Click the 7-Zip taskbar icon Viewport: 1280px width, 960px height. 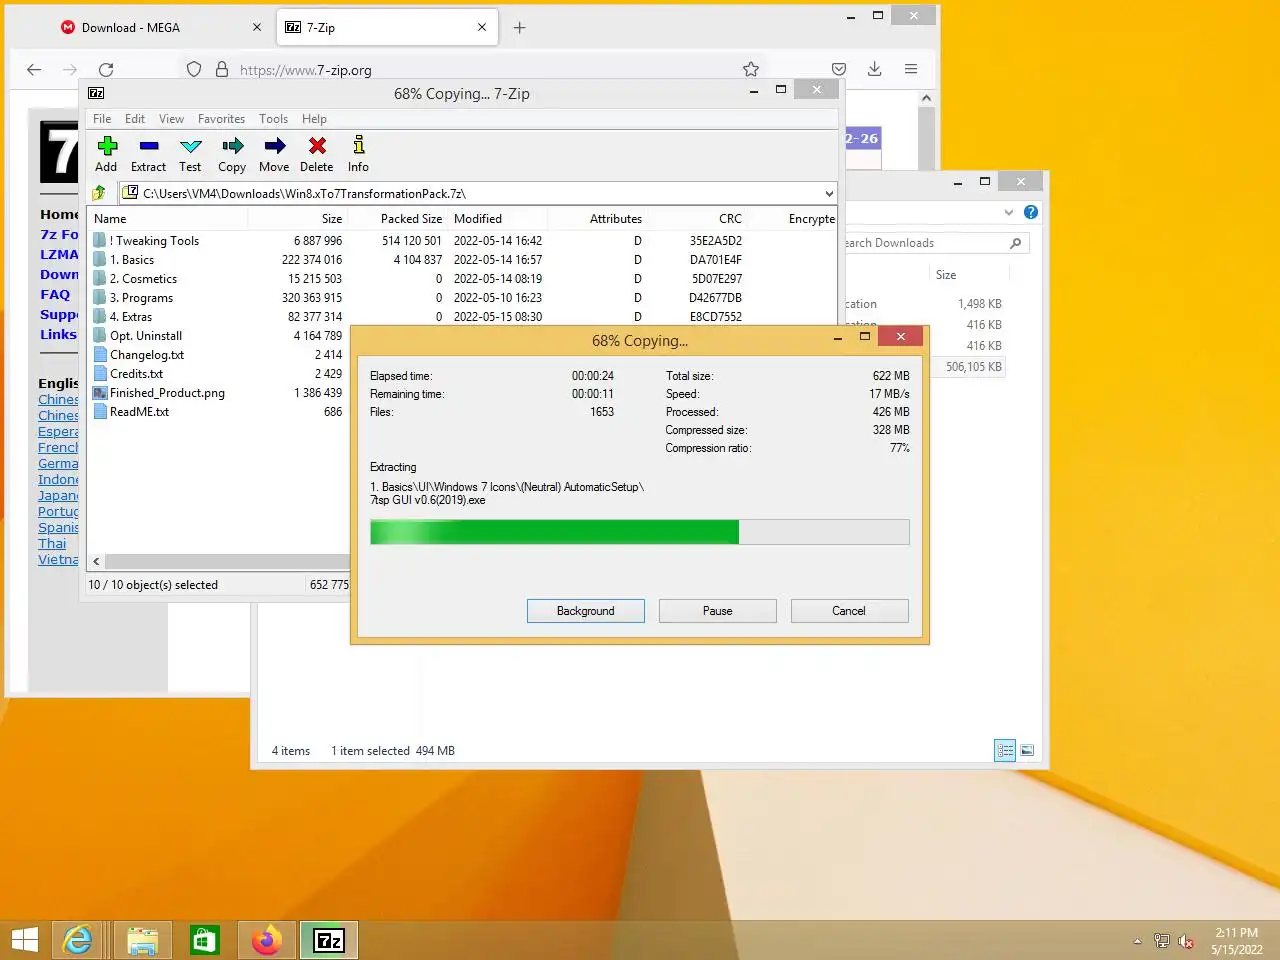(329, 940)
